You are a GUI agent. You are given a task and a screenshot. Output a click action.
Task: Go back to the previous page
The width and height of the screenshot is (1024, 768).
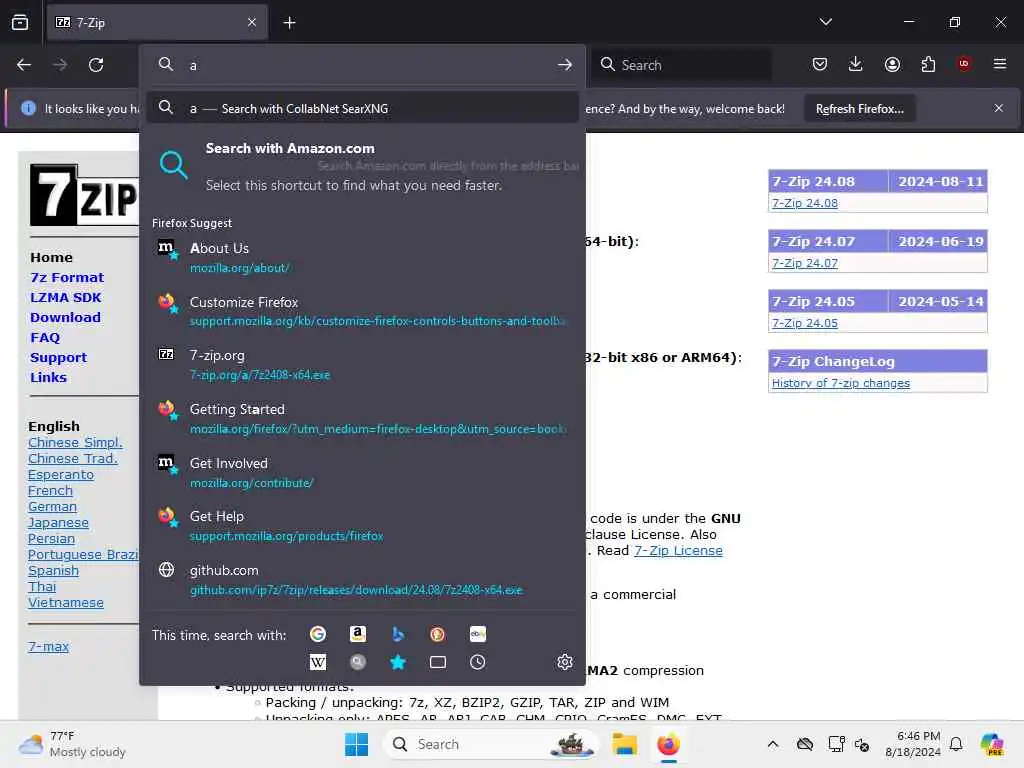pos(24,65)
